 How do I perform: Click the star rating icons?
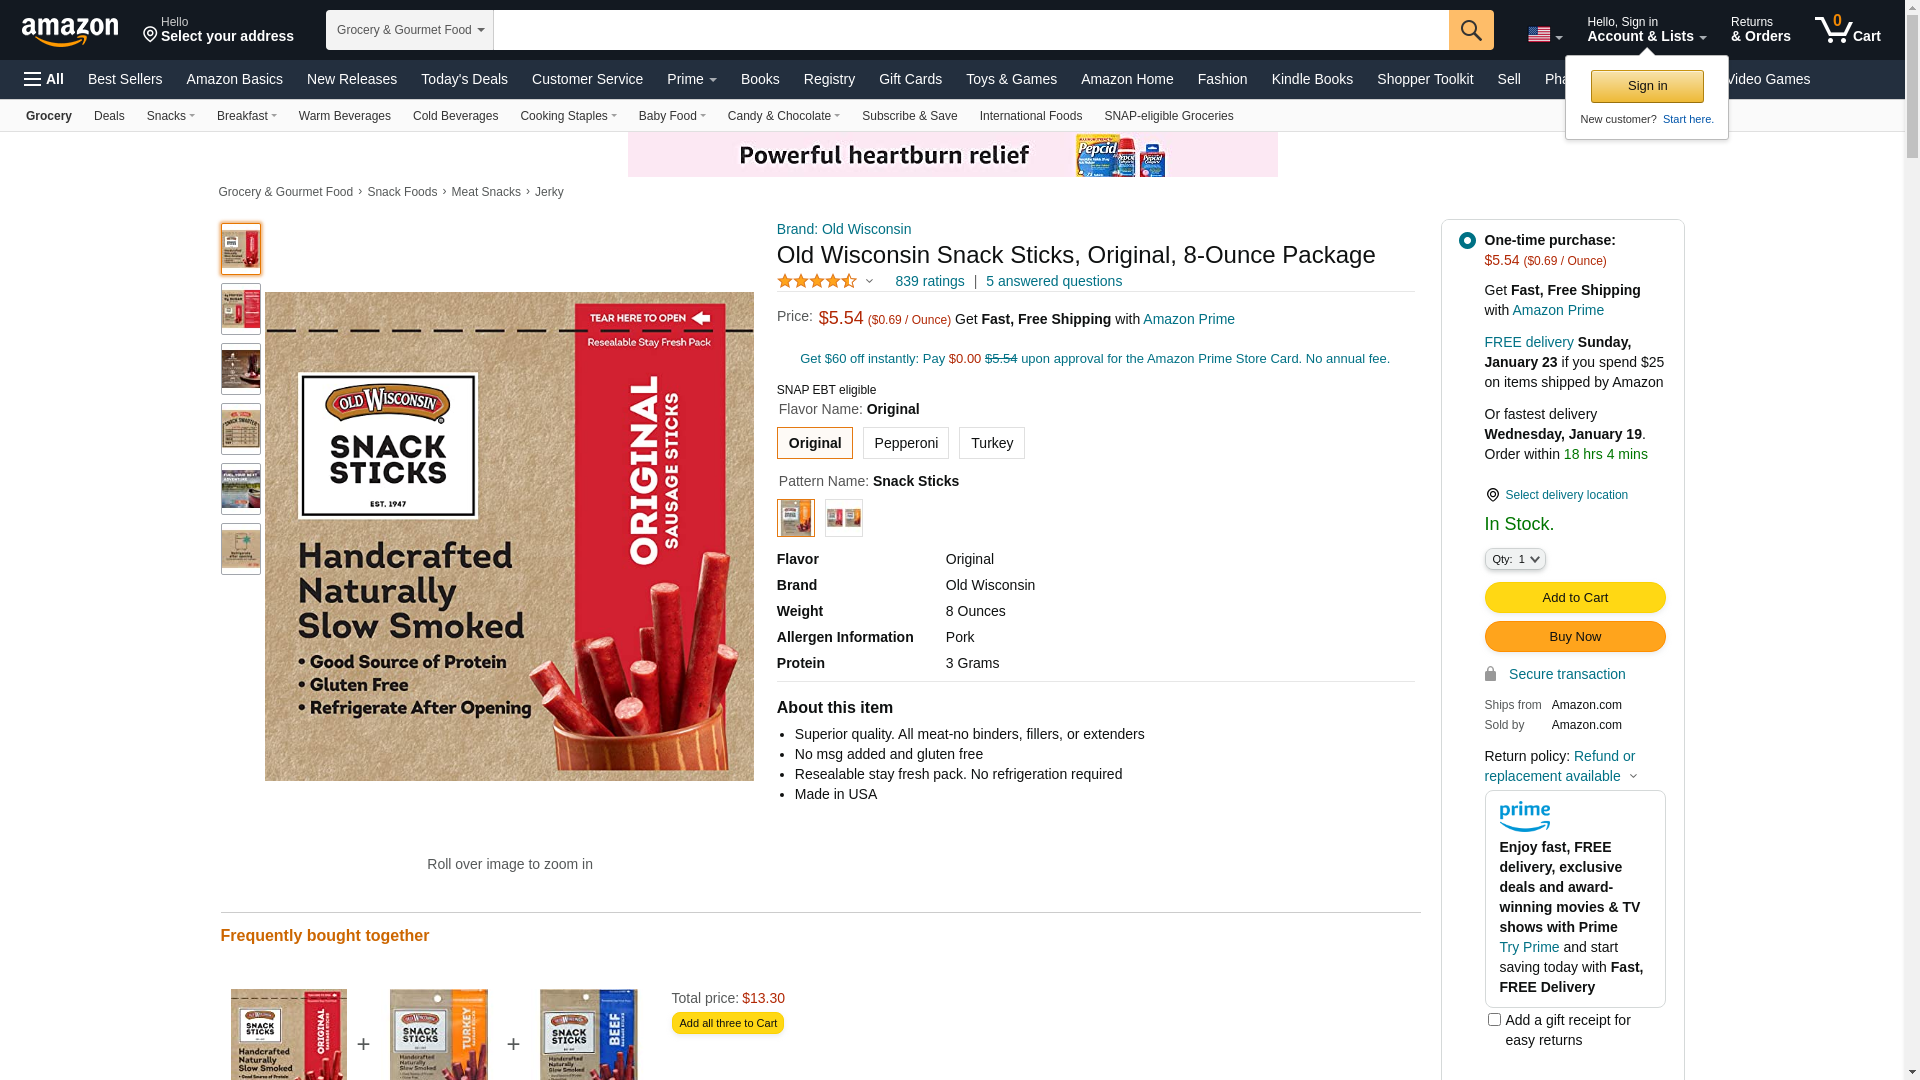coord(817,282)
